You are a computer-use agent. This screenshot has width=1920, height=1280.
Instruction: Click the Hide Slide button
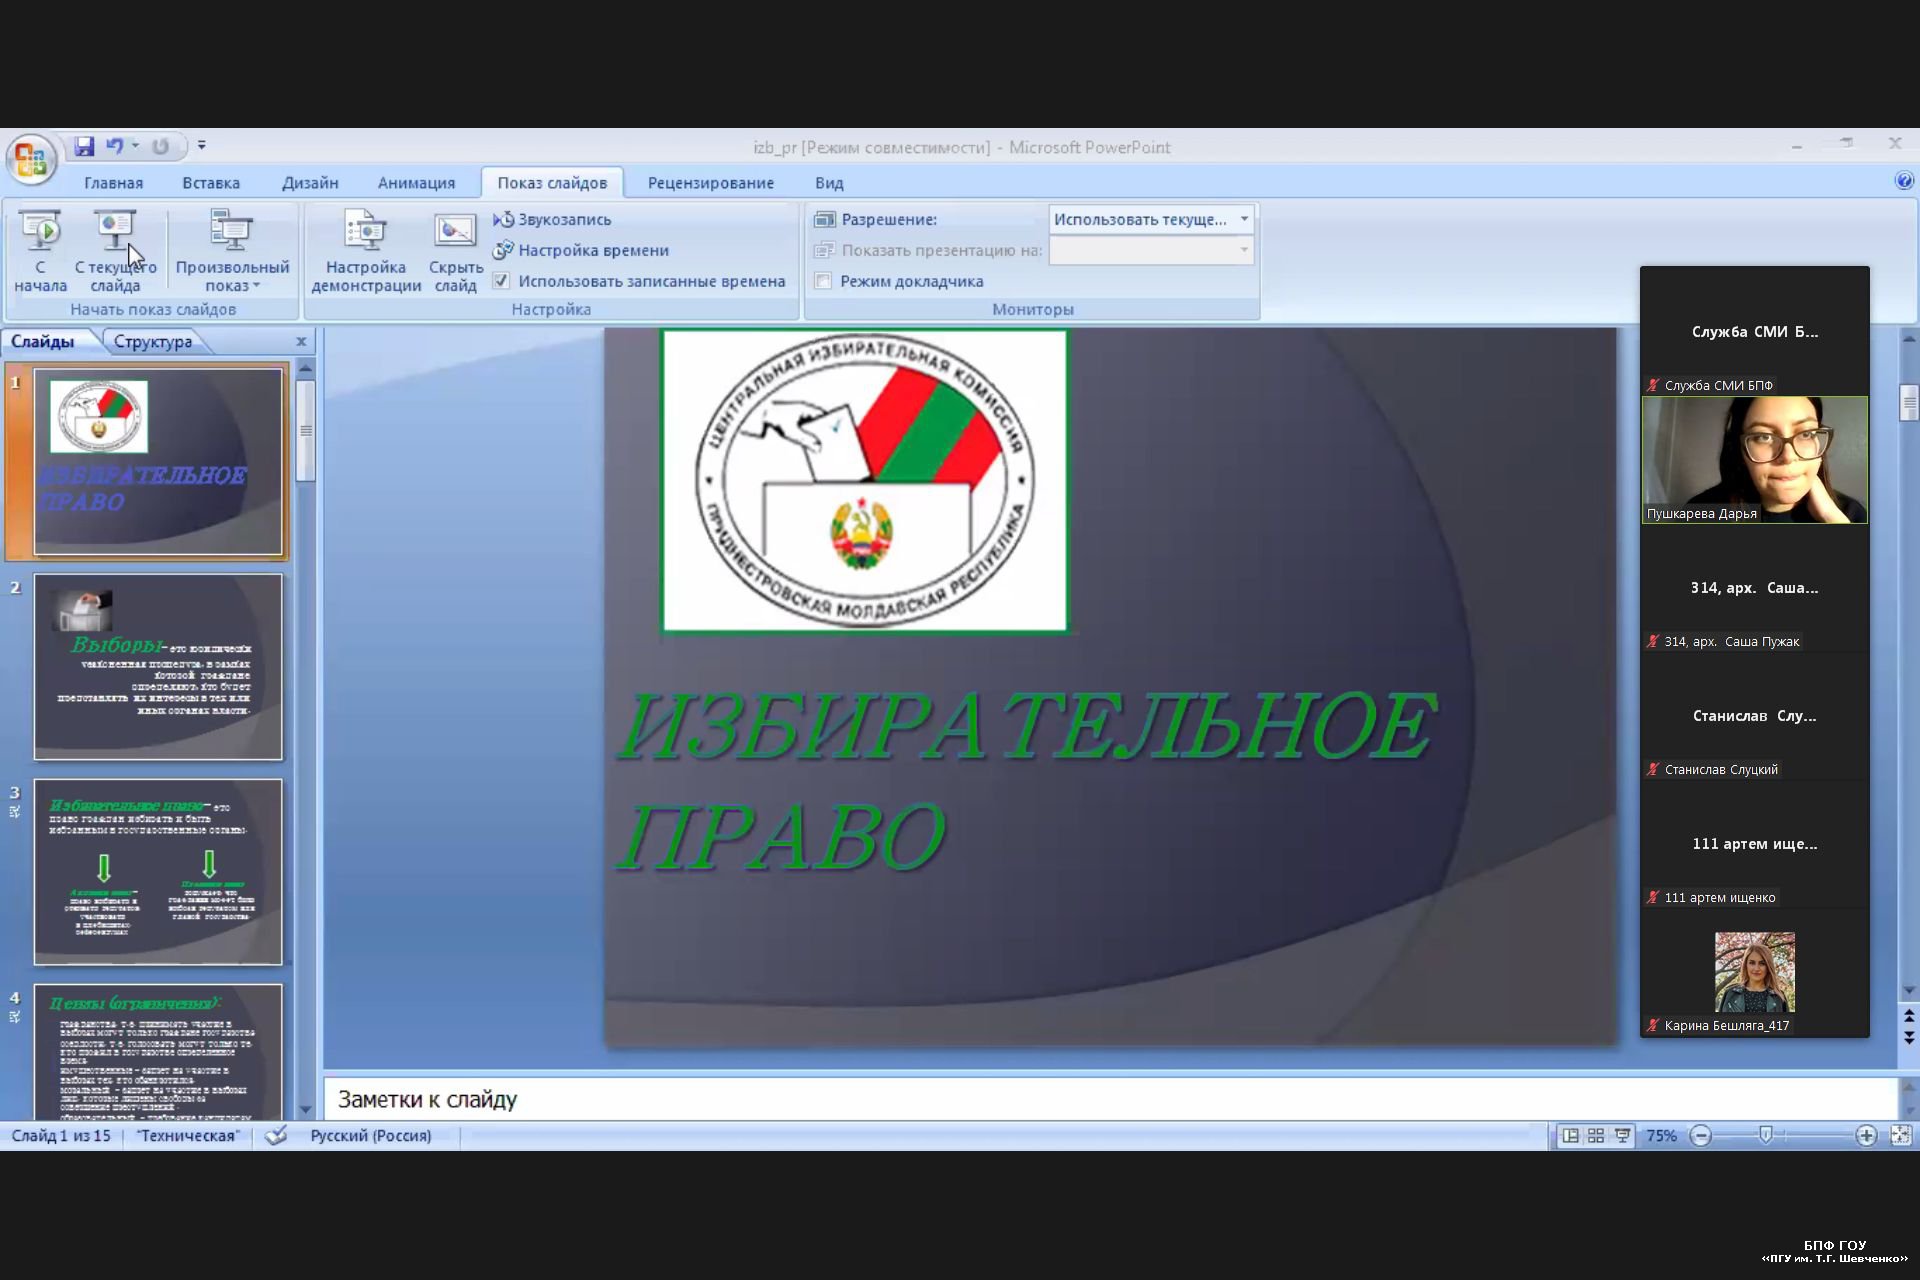click(x=455, y=251)
